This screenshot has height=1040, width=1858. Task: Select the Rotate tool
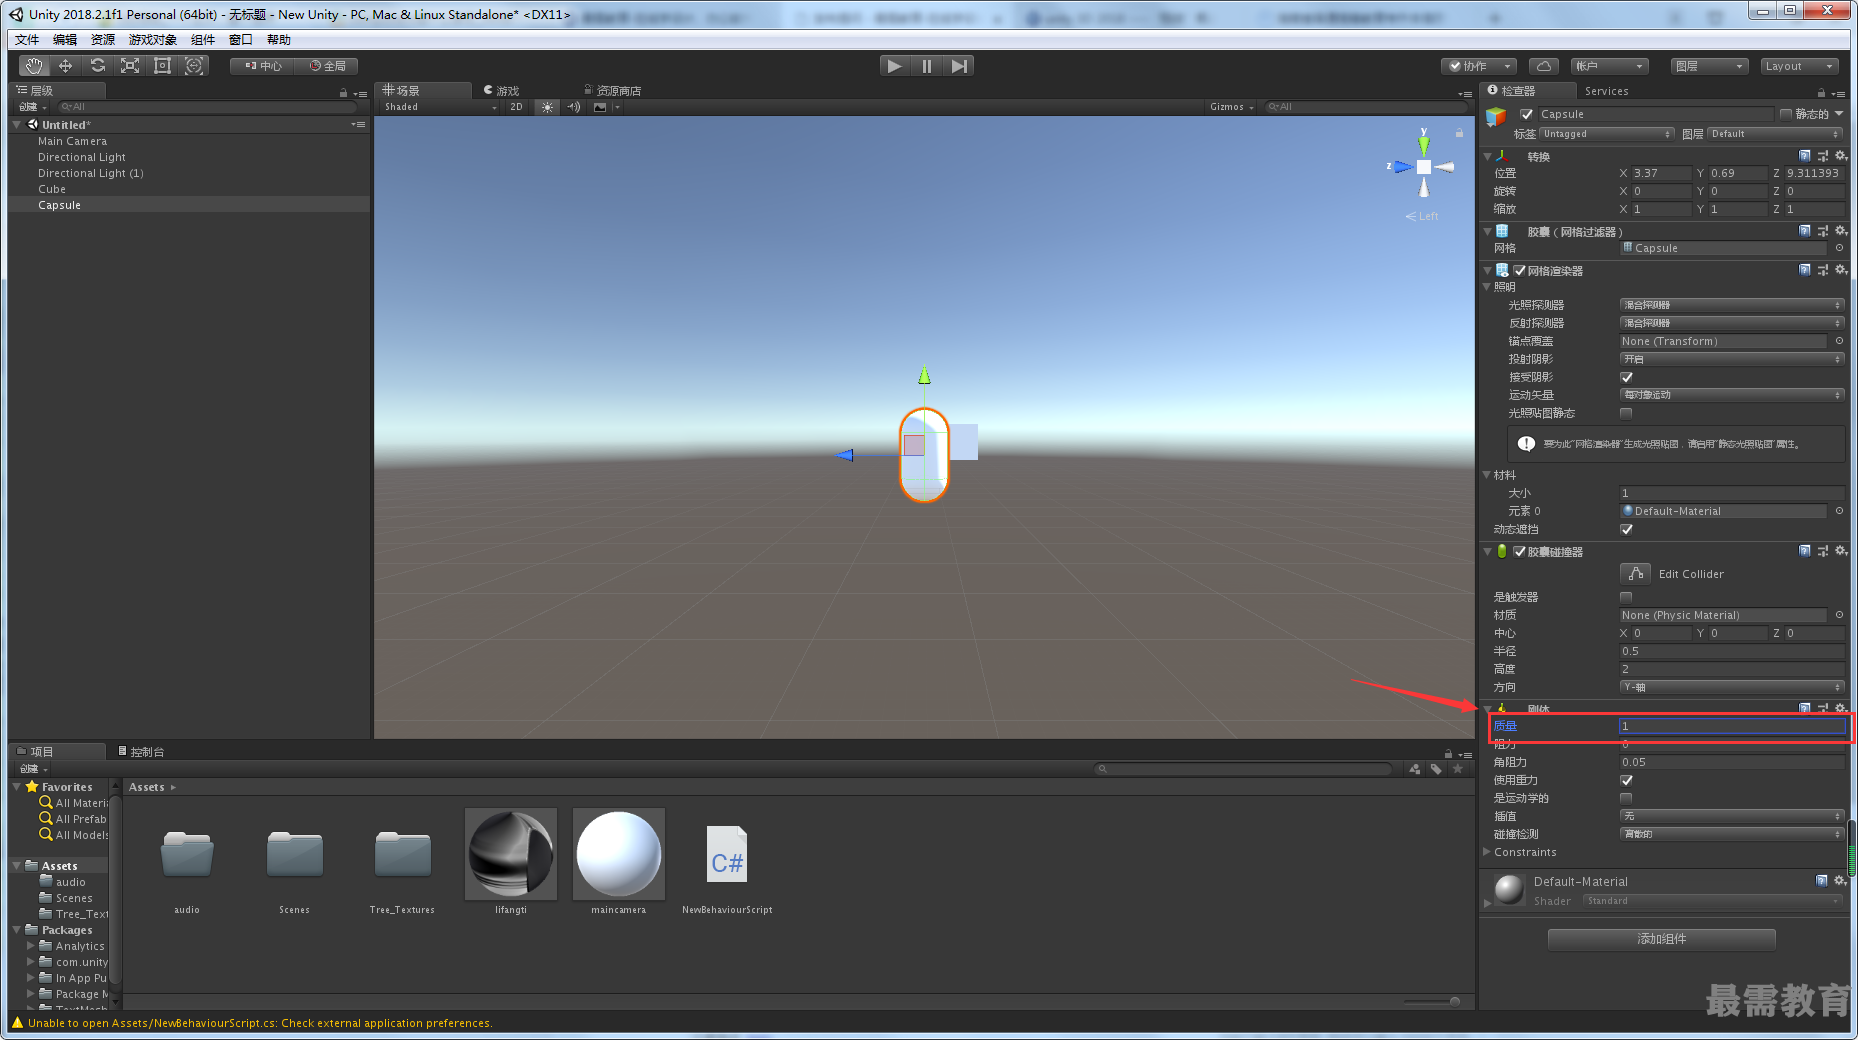(x=98, y=66)
